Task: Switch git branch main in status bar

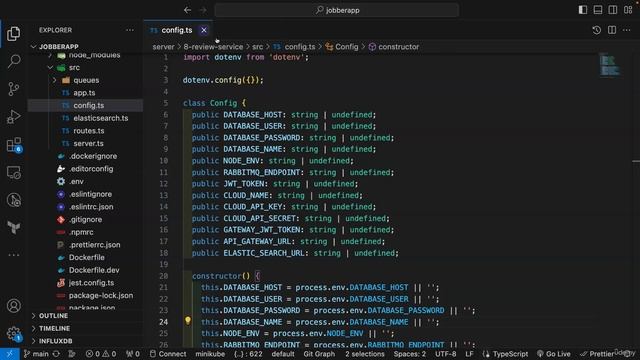Action: (36, 354)
